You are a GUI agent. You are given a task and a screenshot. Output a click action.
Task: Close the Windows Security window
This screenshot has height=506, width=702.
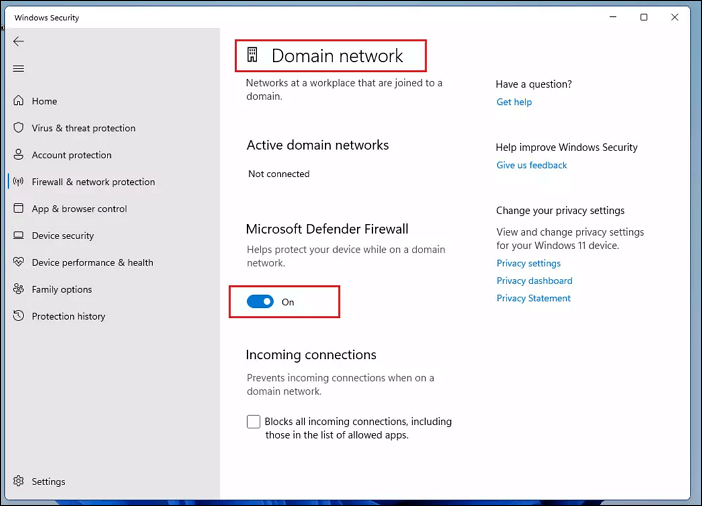pos(674,17)
